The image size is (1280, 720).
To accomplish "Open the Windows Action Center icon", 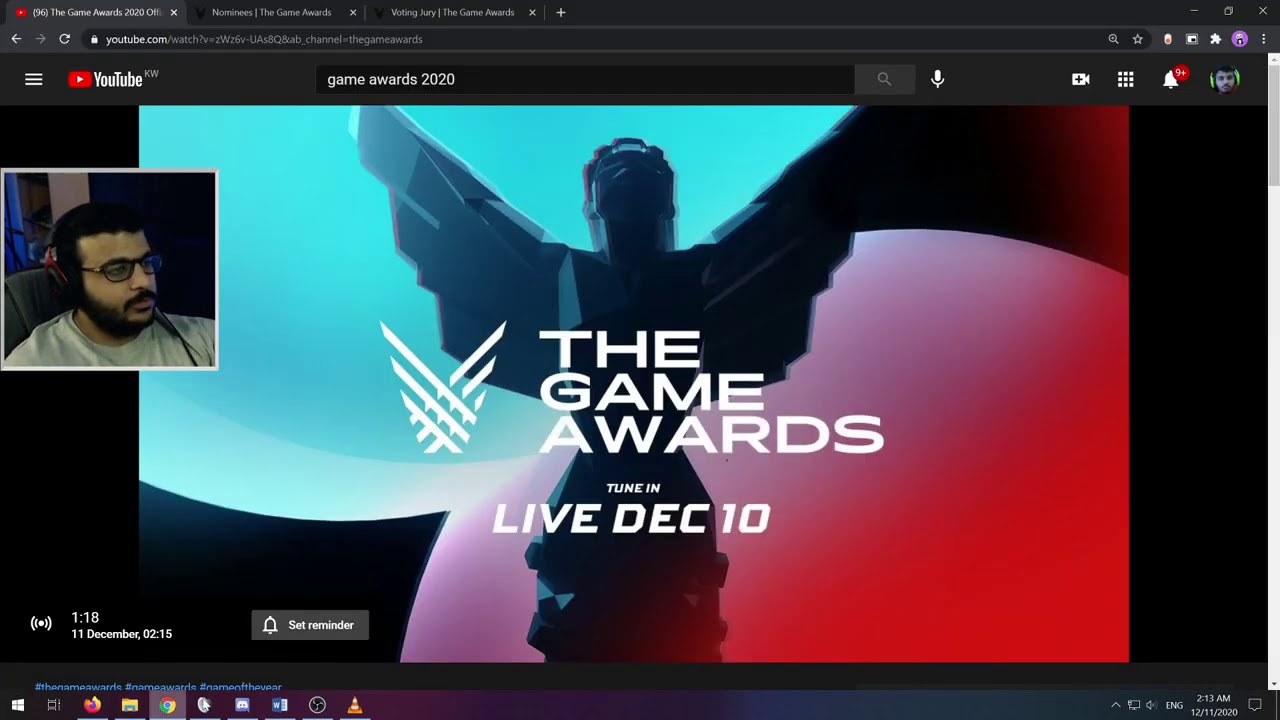I will tap(1255, 705).
